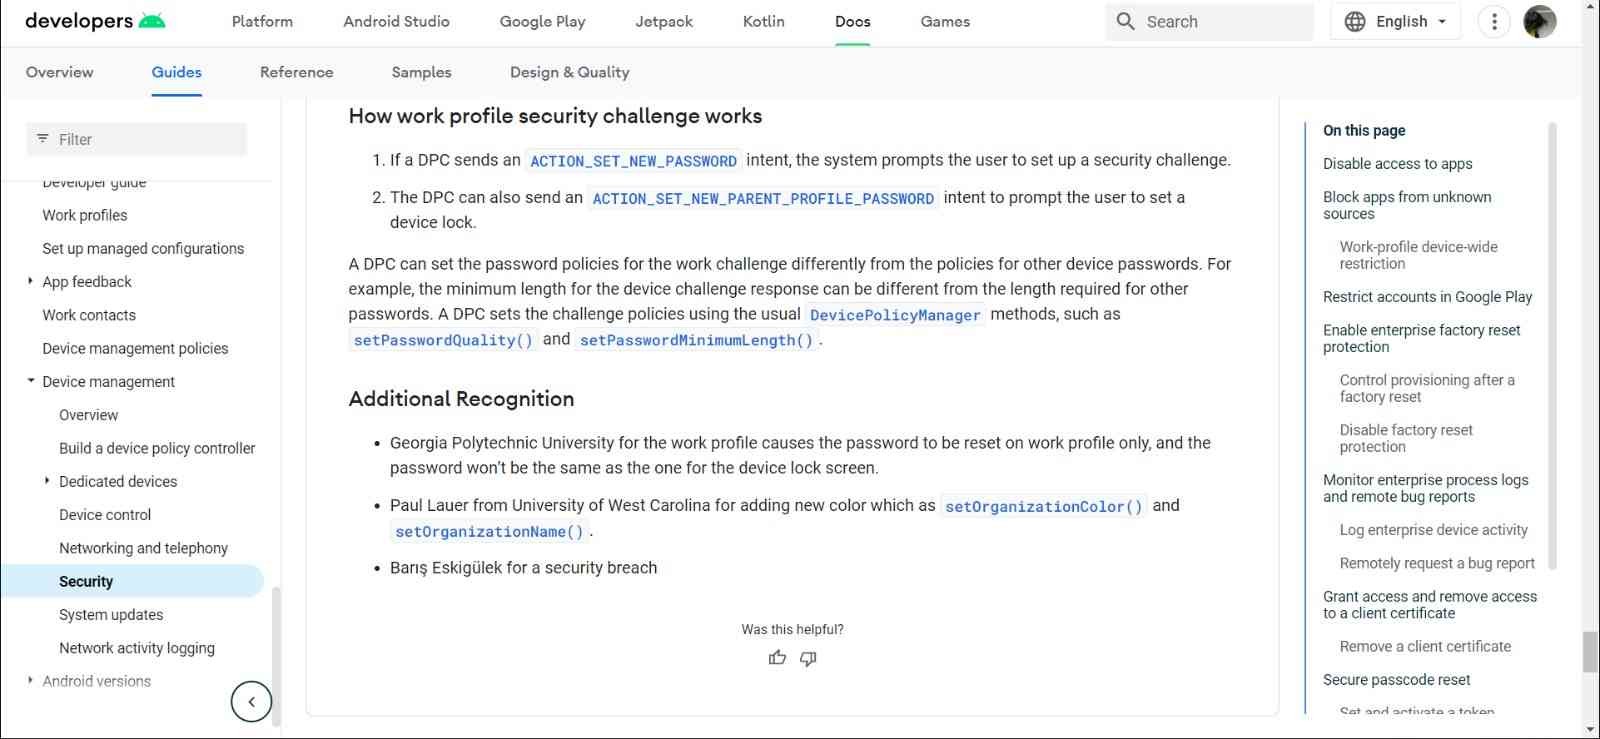
Task: Expand the Android versions section
Action: [30, 681]
